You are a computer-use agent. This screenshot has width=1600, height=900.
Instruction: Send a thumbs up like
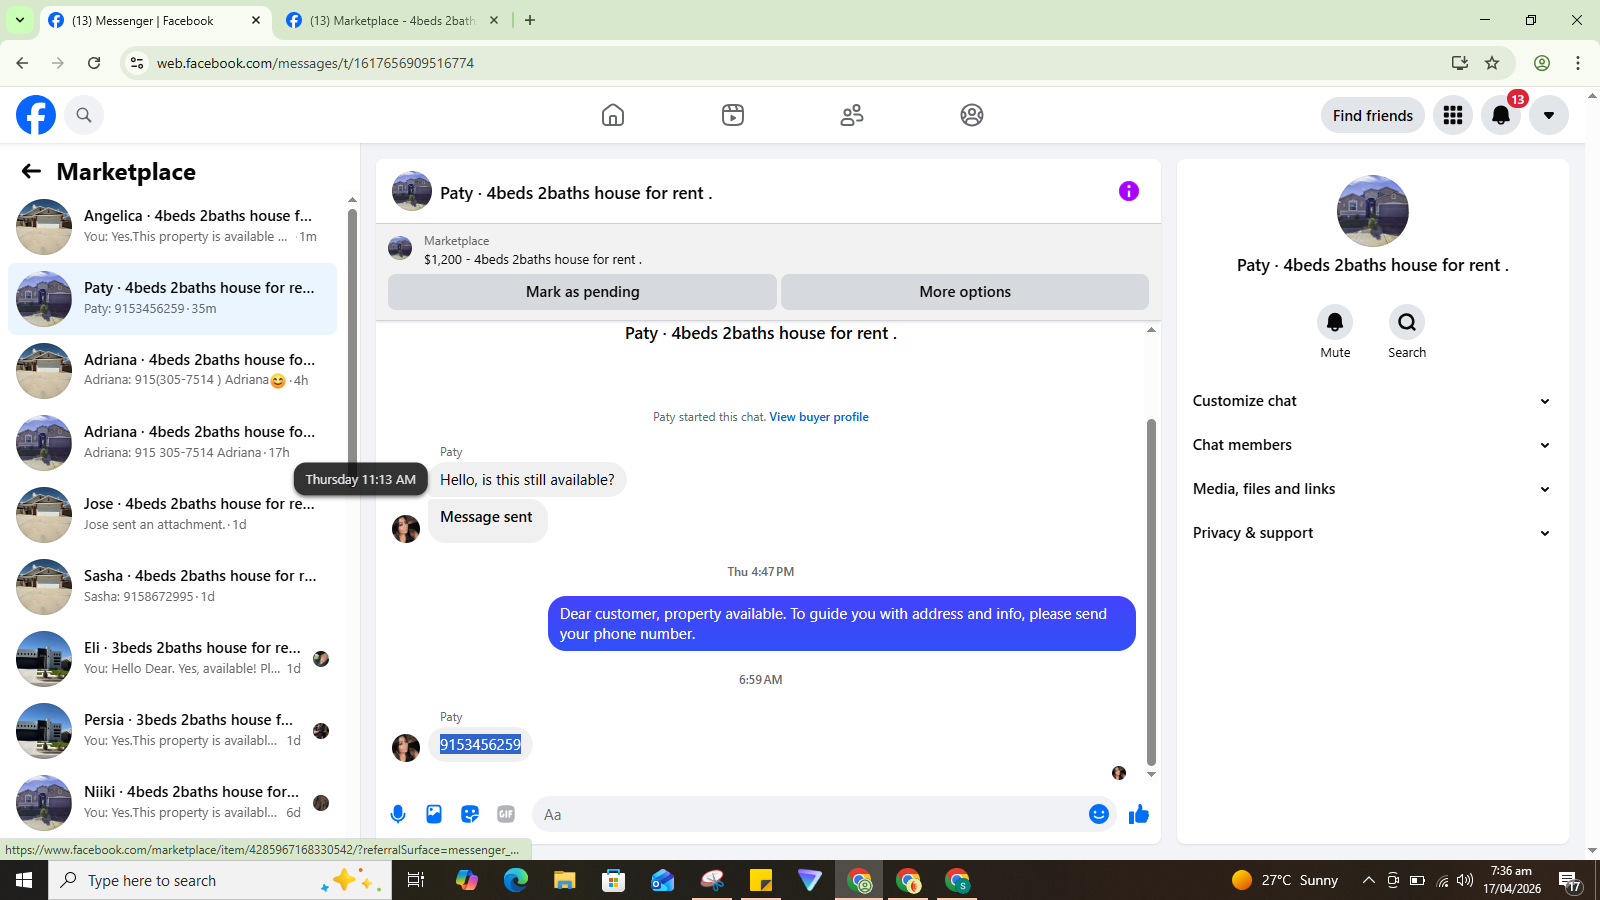click(x=1138, y=814)
